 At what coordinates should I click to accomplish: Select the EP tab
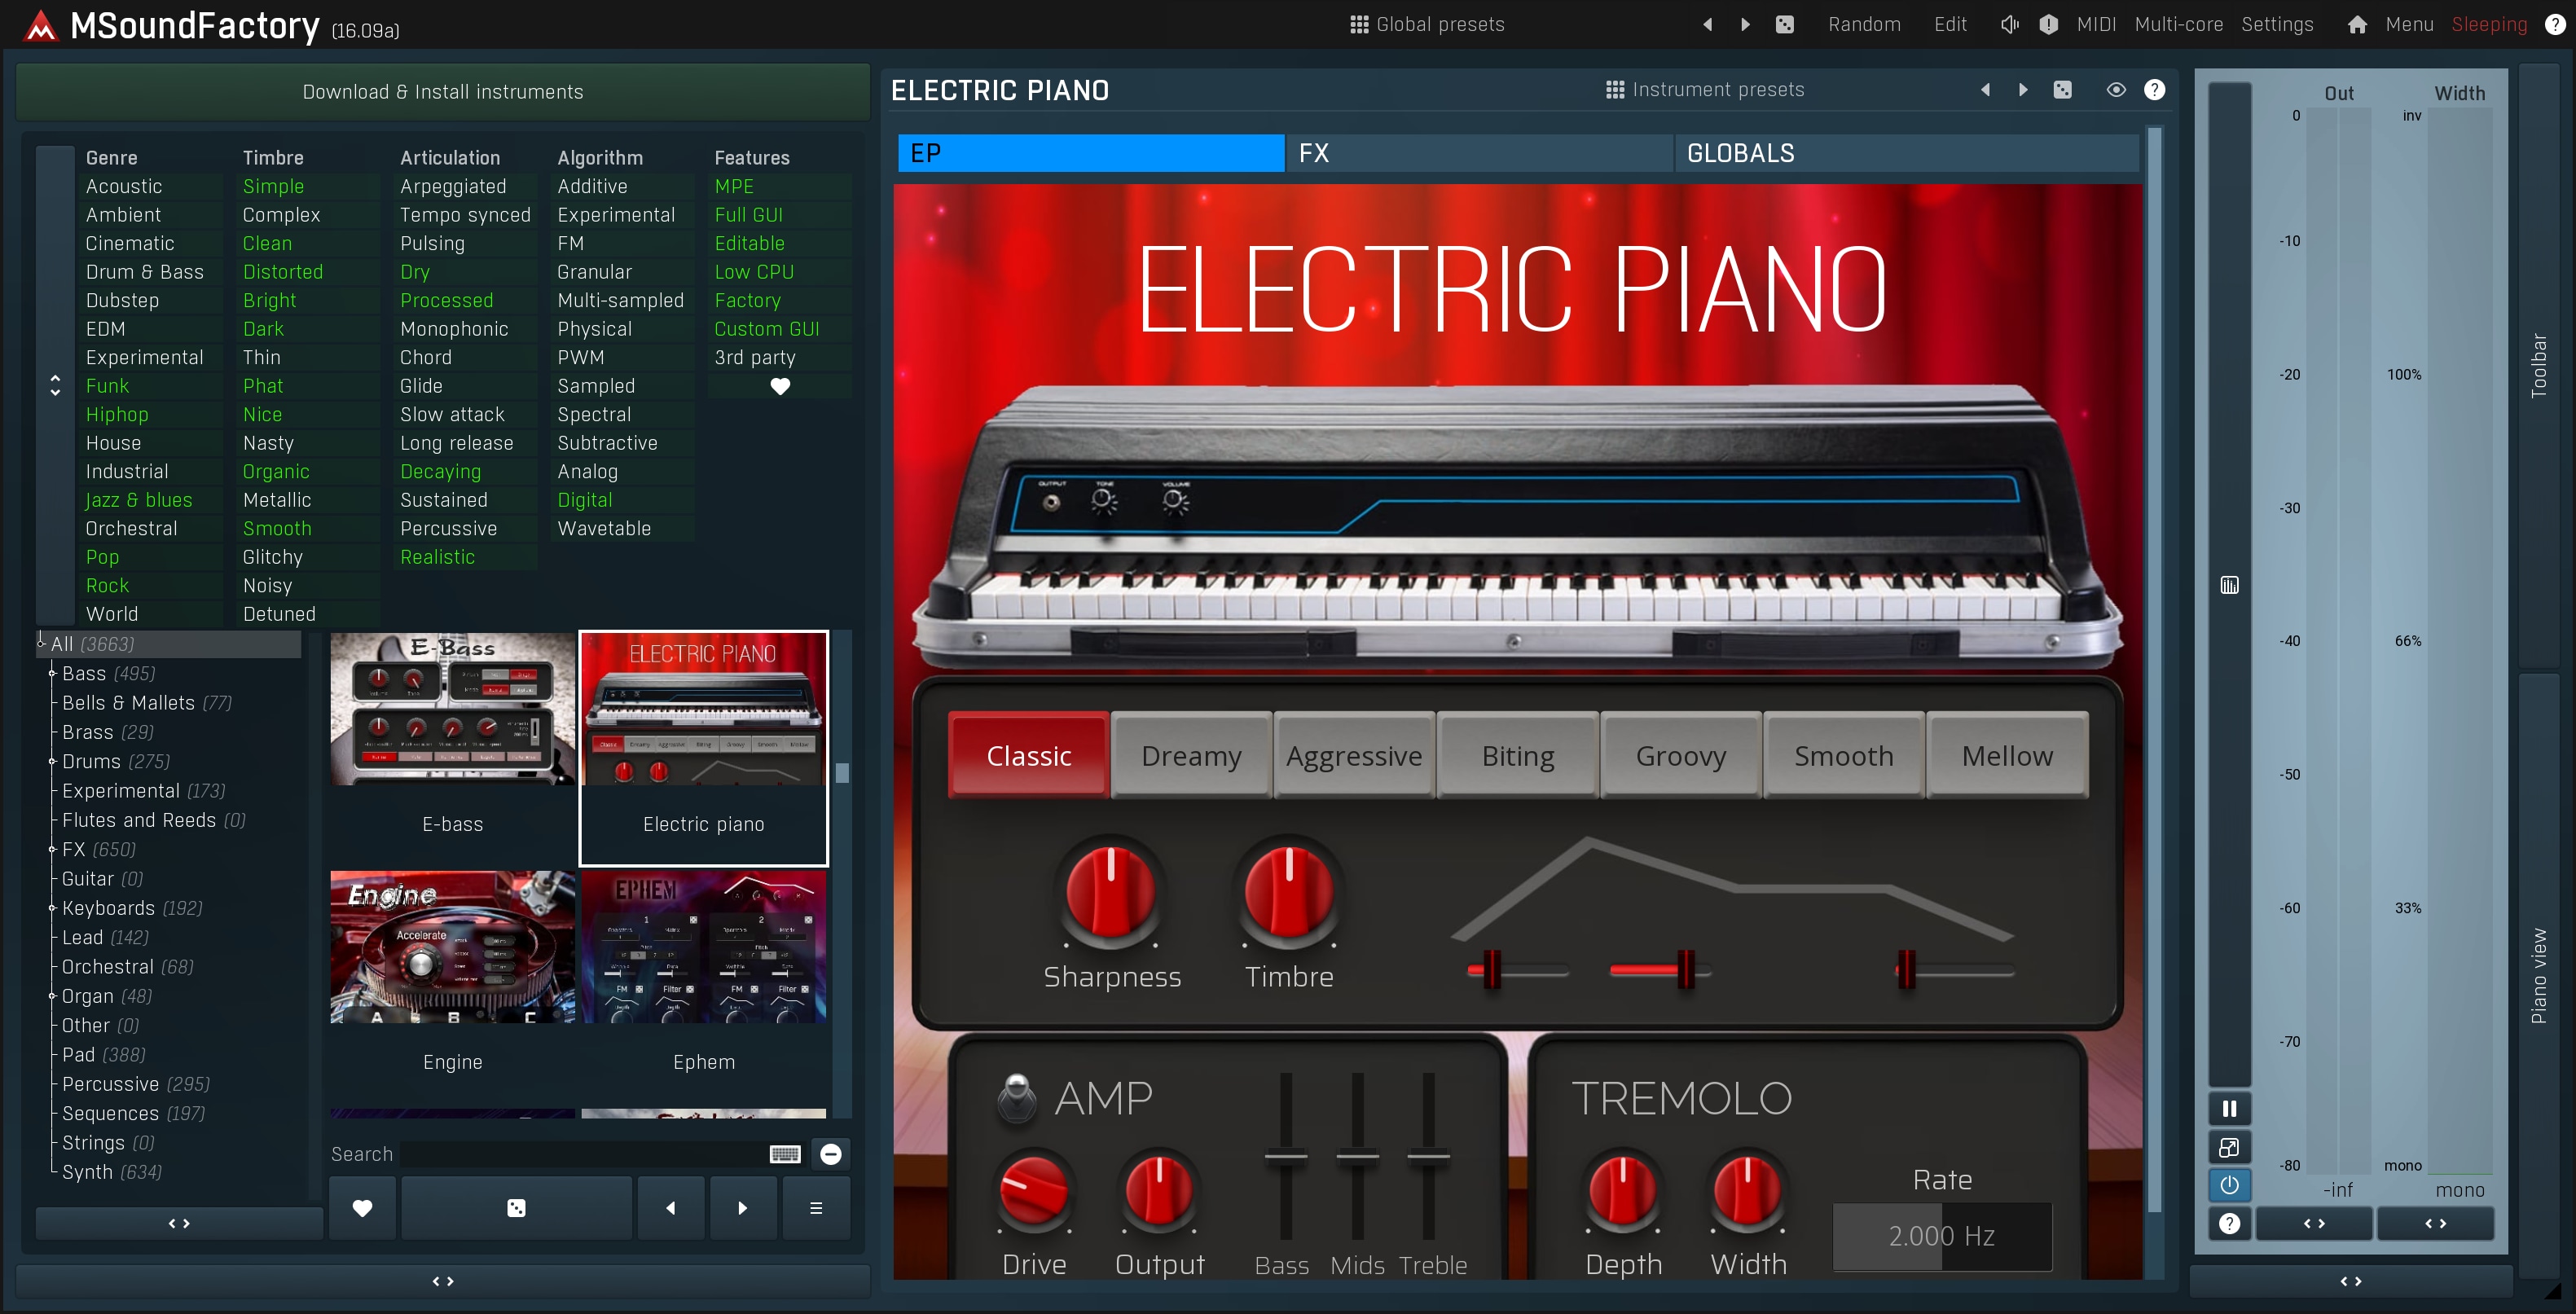coord(1091,153)
